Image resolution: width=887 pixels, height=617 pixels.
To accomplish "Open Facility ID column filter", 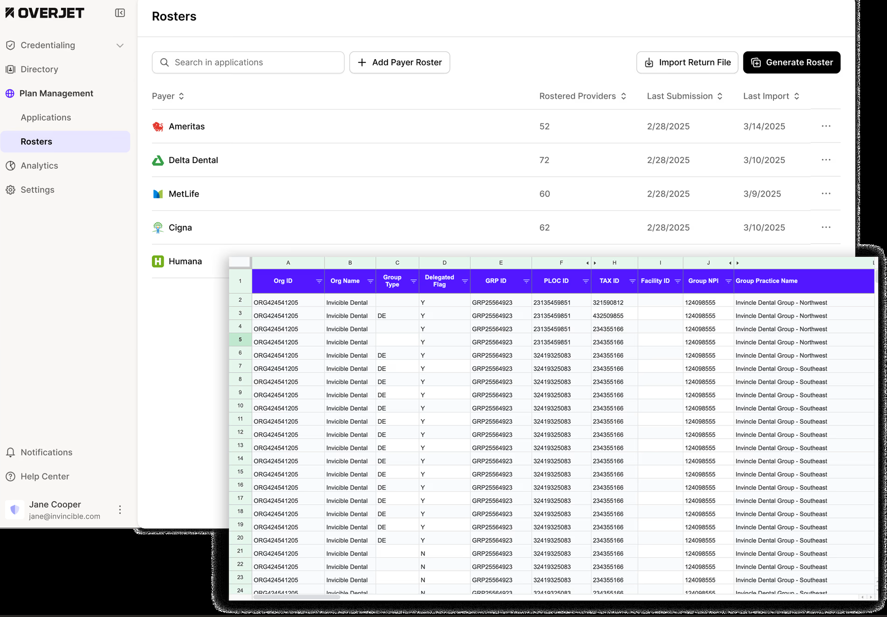I will (678, 282).
